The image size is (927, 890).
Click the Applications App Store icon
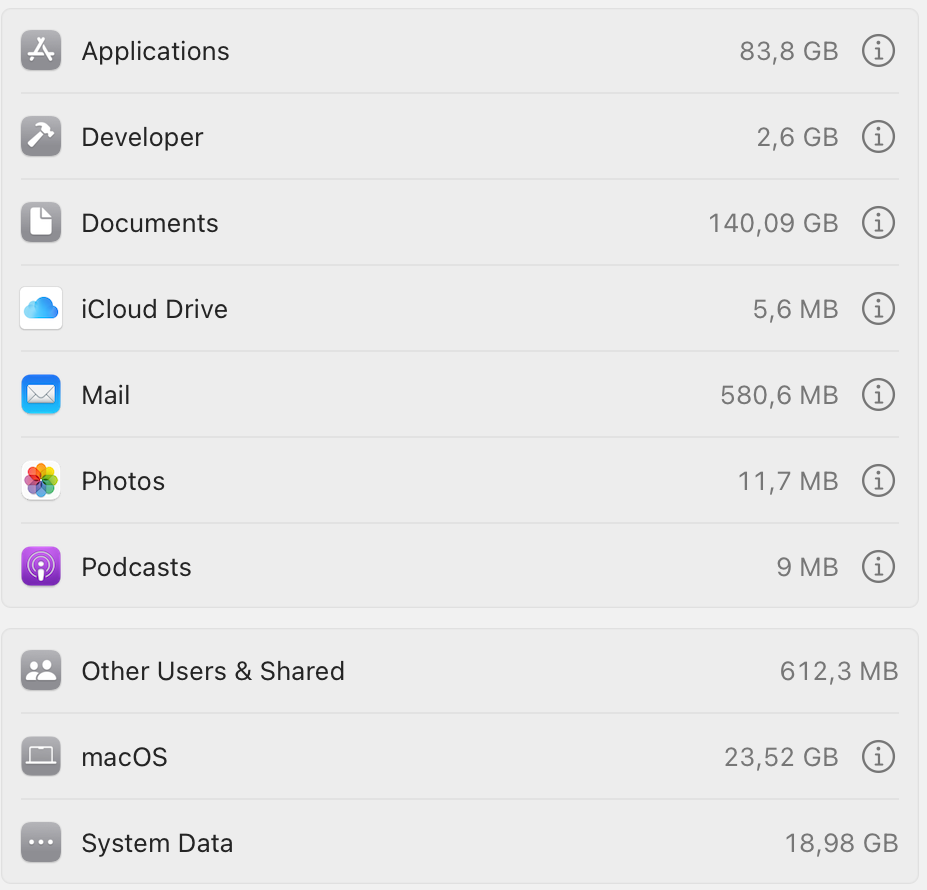(x=41, y=51)
